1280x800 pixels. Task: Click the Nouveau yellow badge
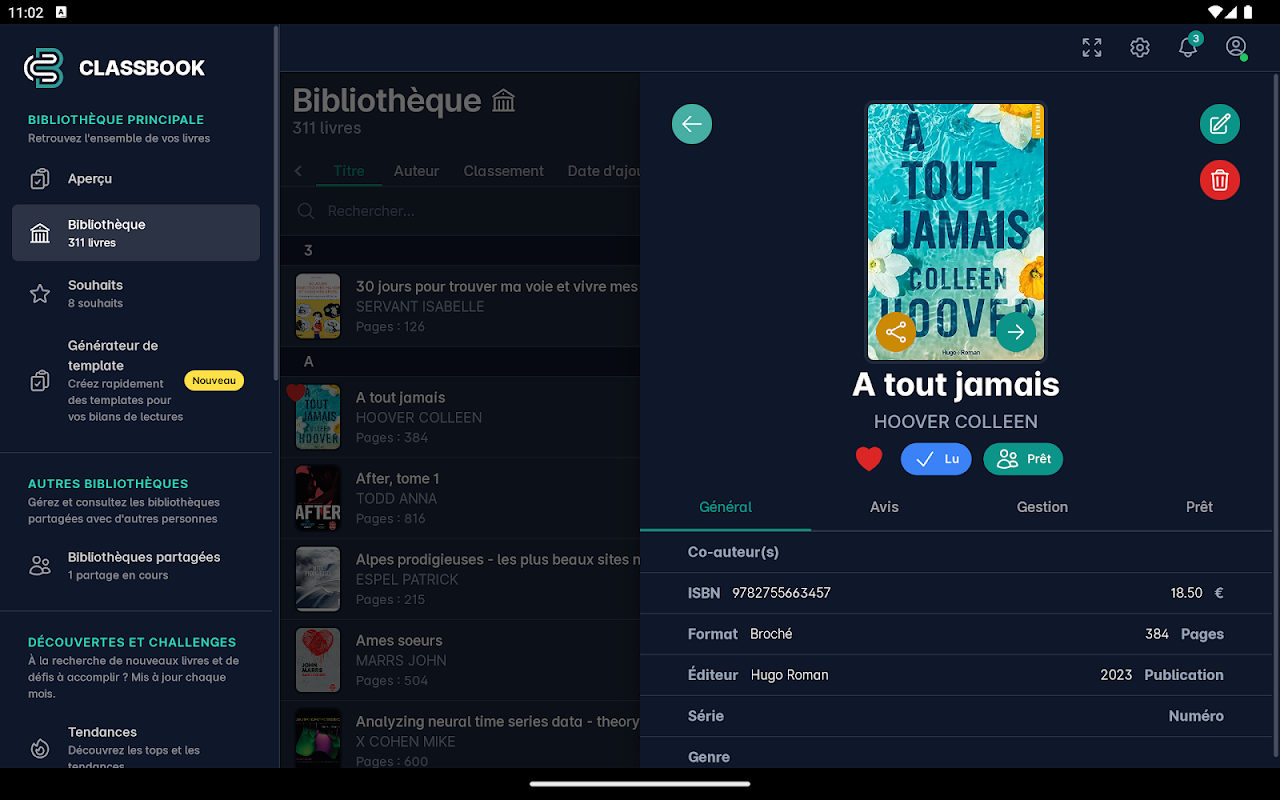[x=214, y=380]
